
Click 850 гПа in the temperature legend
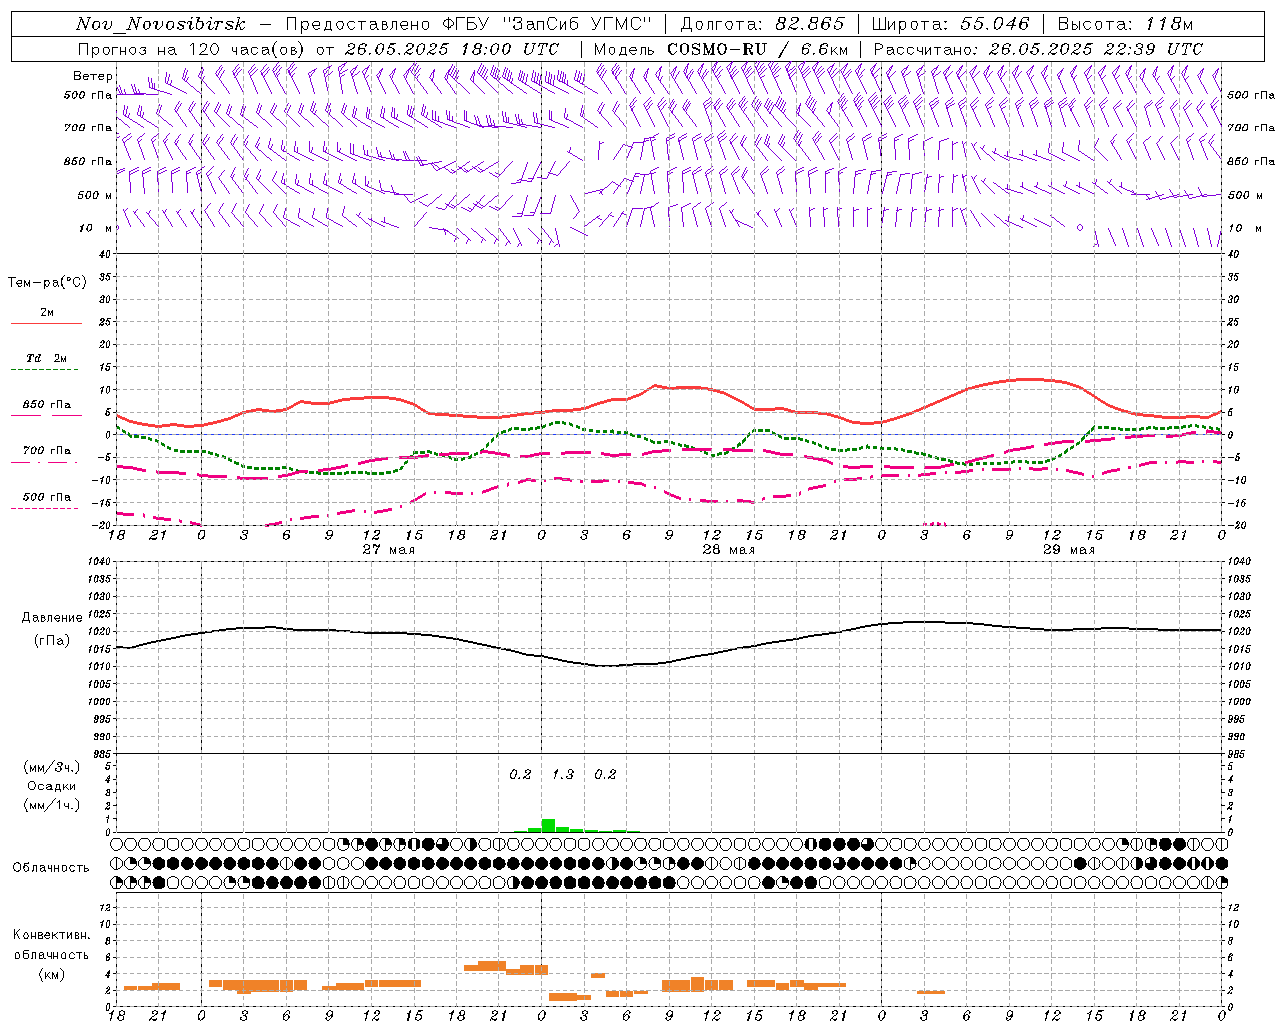coord(46,405)
